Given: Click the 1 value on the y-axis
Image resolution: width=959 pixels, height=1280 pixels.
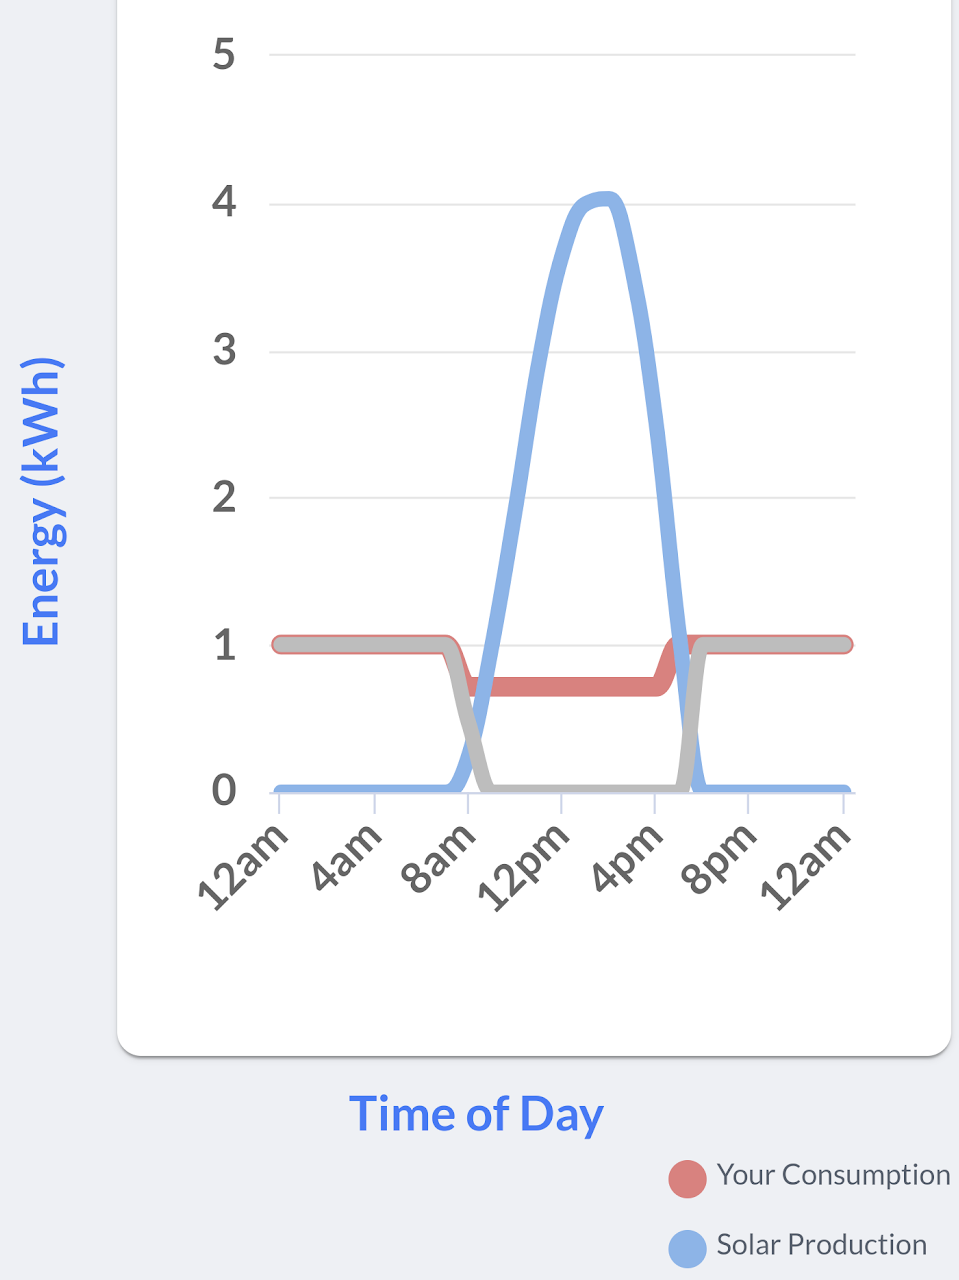Looking at the screenshot, I should 224,645.
